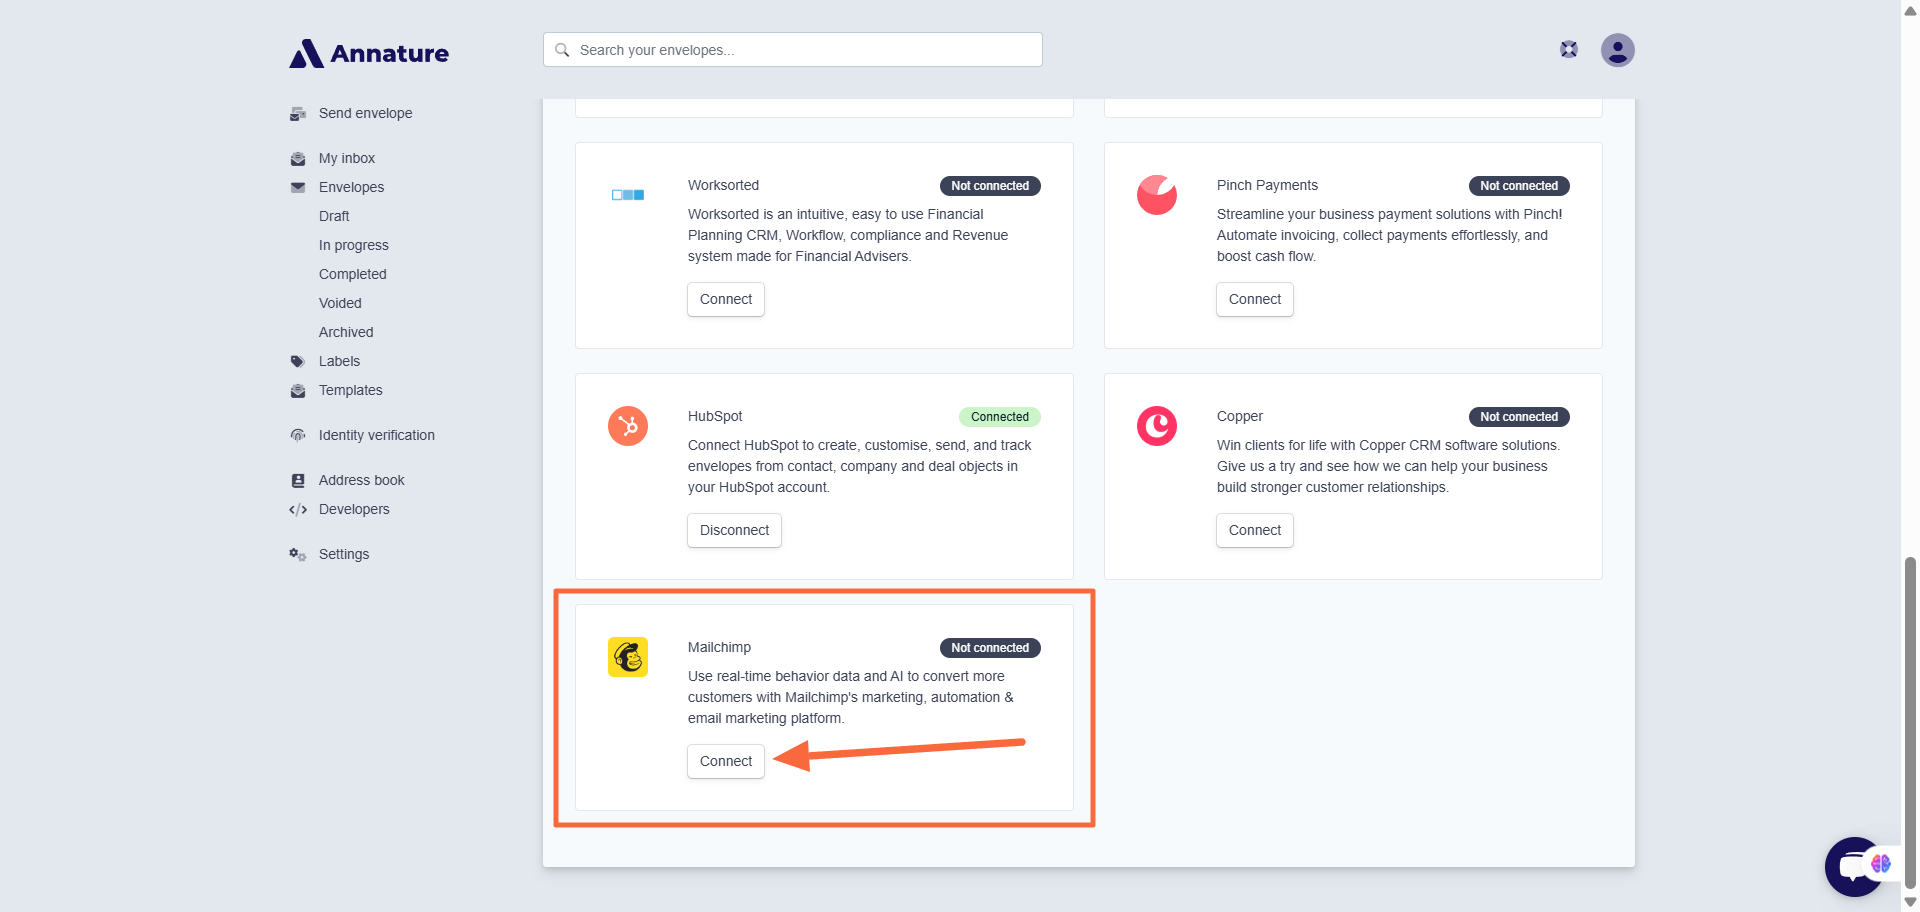Click the Annature logo

[369, 53]
